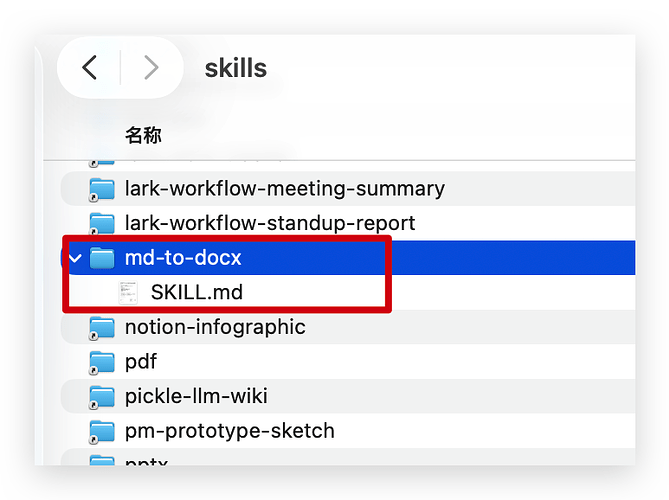Click the notion-infographic folder icon
The width and height of the screenshot is (669, 500).
(102, 328)
